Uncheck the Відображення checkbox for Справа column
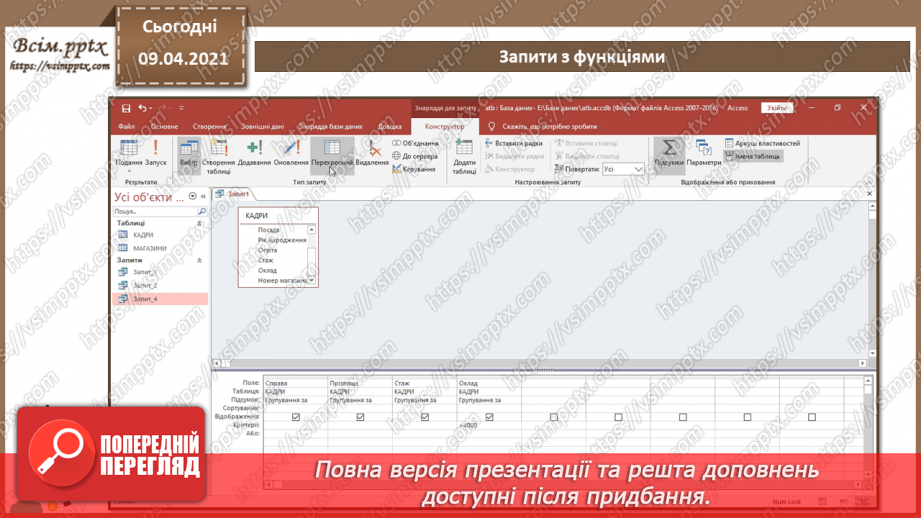Screen dimensions: 921x518 coord(296,417)
